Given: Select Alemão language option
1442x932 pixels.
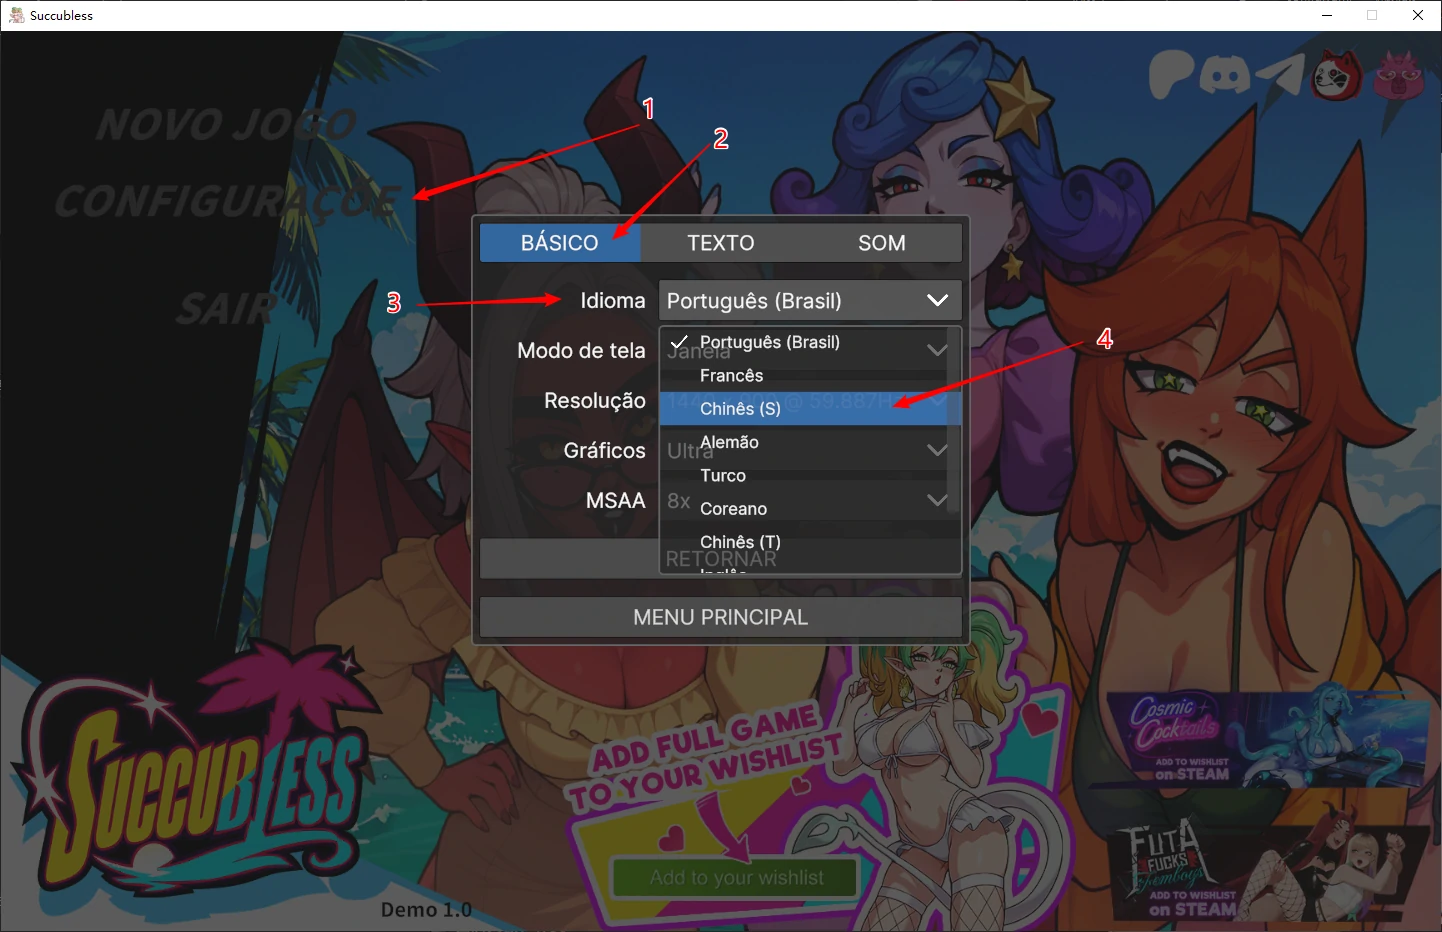Looking at the screenshot, I should pyautogui.click(x=729, y=442).
